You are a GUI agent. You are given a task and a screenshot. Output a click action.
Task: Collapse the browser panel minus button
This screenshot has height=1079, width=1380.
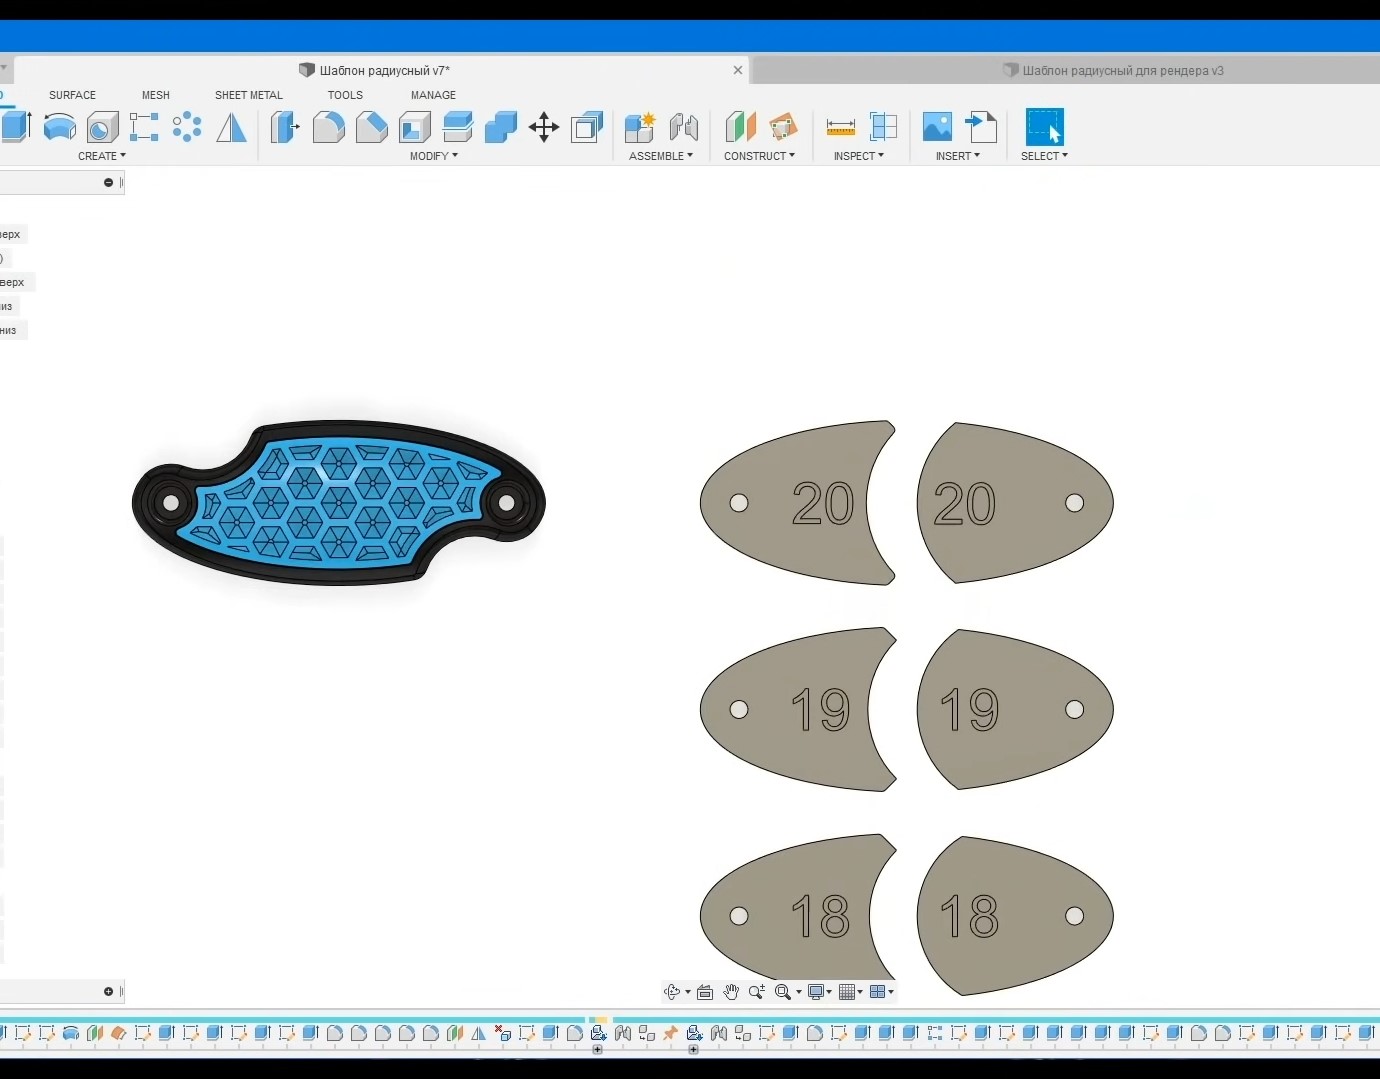pos(108,182)
